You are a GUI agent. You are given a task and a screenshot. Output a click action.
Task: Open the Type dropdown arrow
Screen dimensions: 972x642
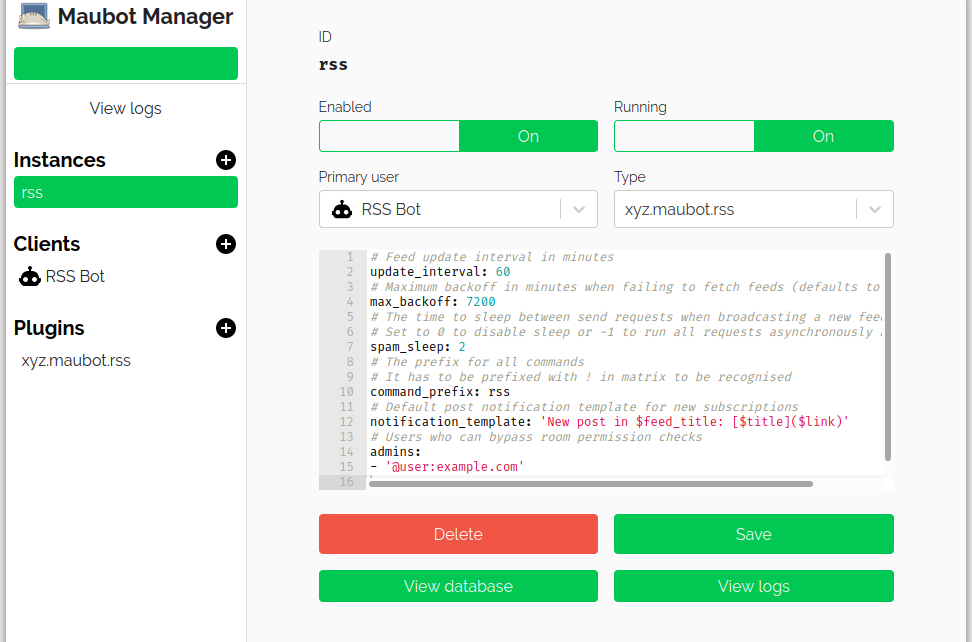(875, 209)
